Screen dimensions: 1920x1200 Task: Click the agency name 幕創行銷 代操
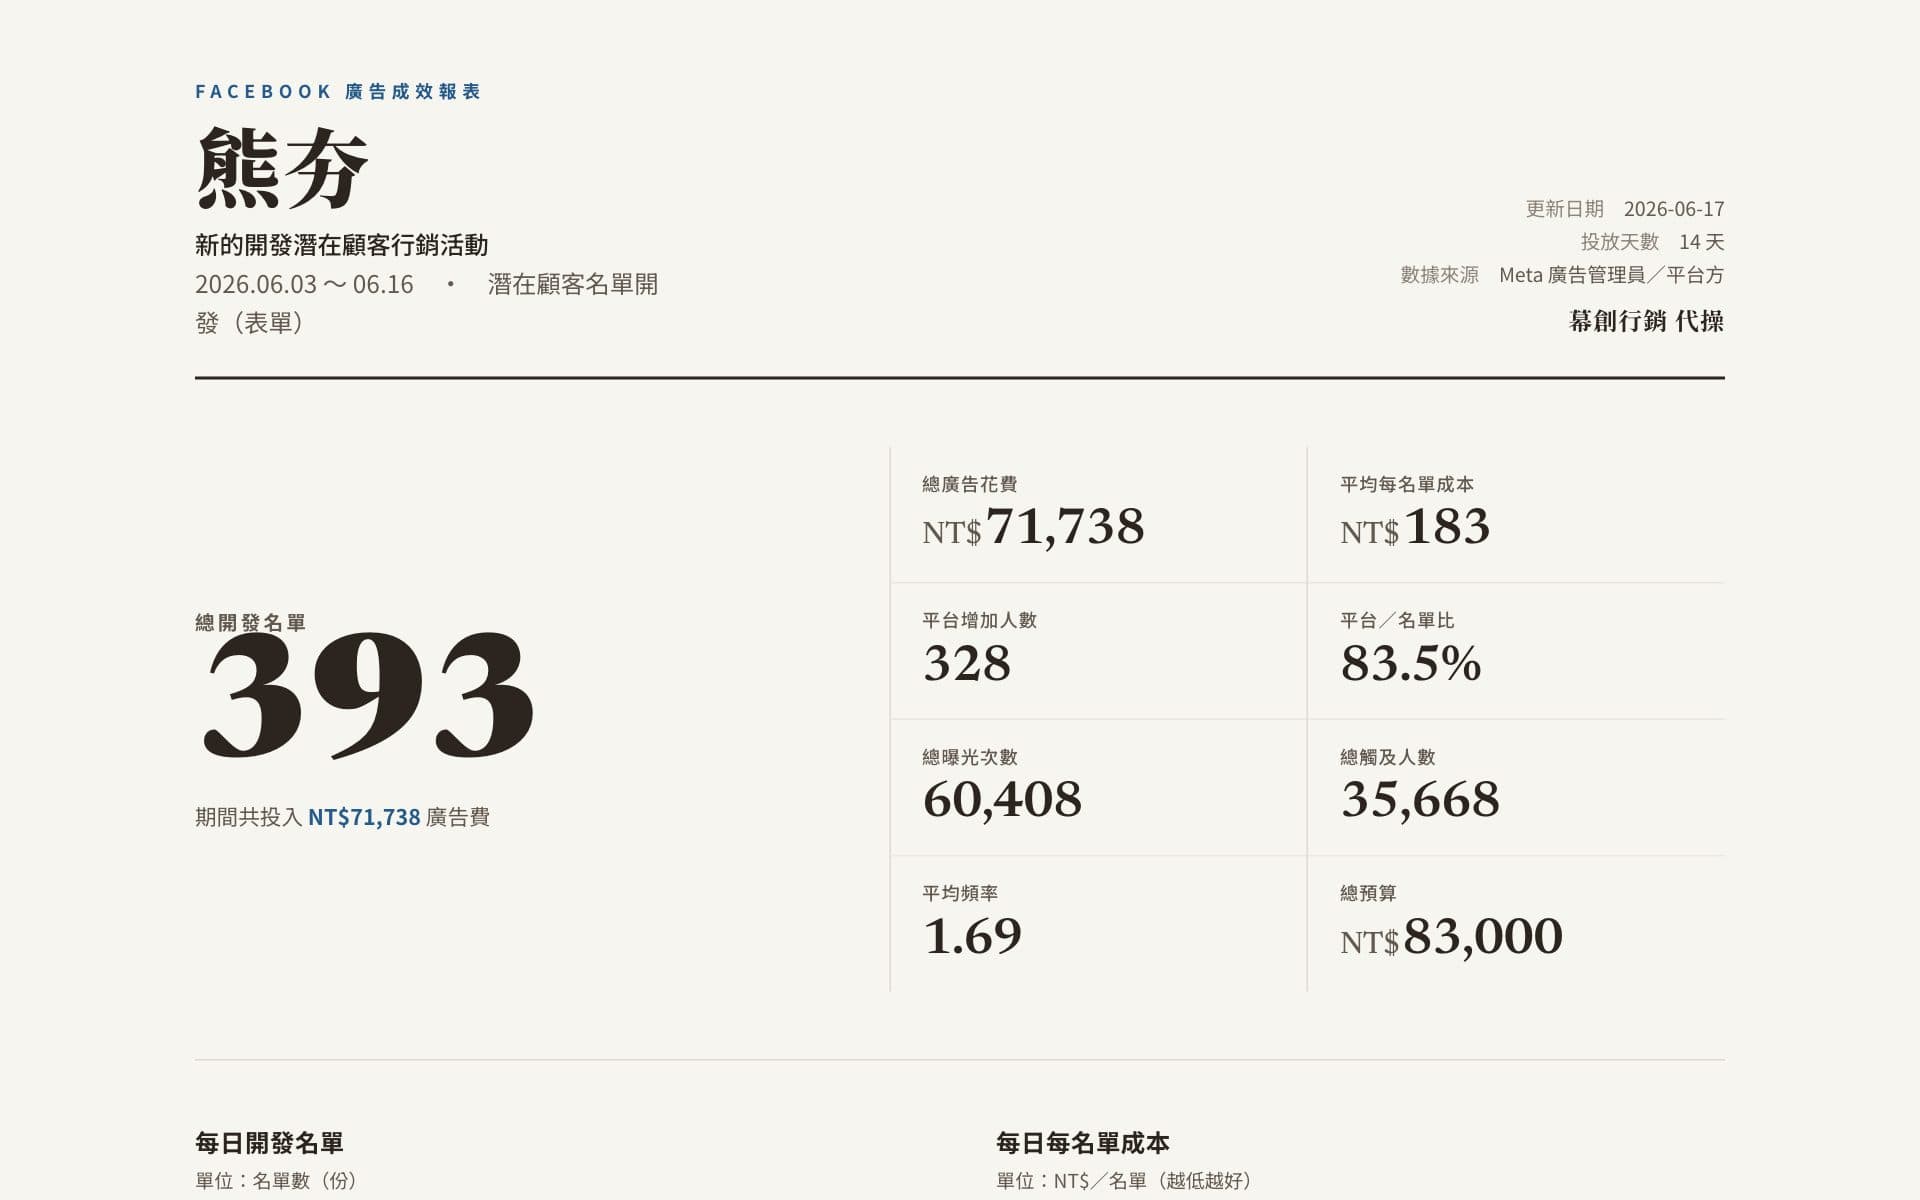(x=1647, y=321)
